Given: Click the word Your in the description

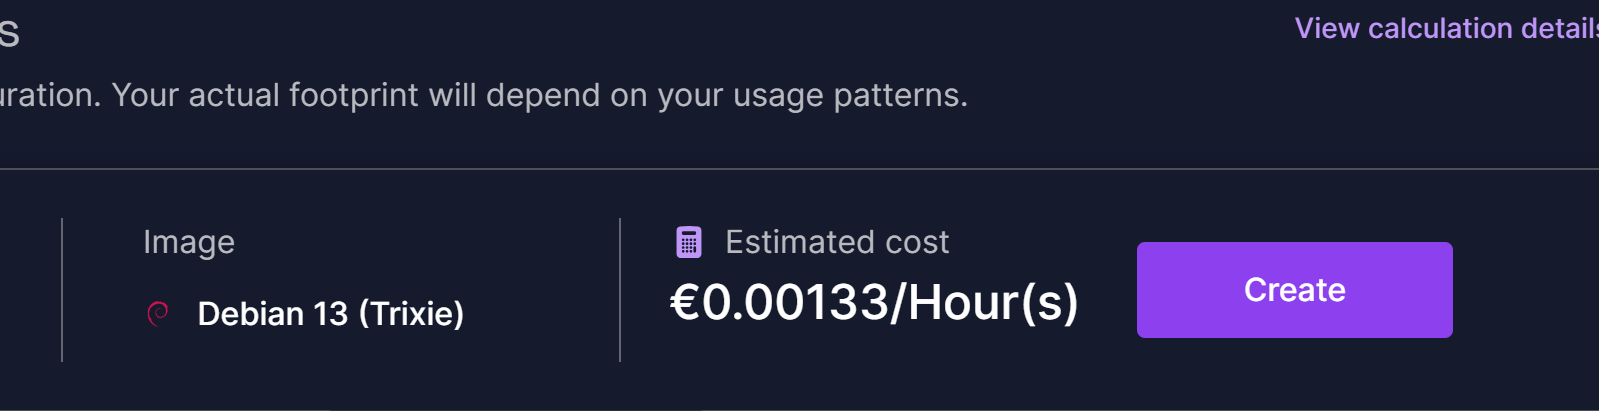Looking at the screenshot, I should pyautogui.click(x=145, y=95).
